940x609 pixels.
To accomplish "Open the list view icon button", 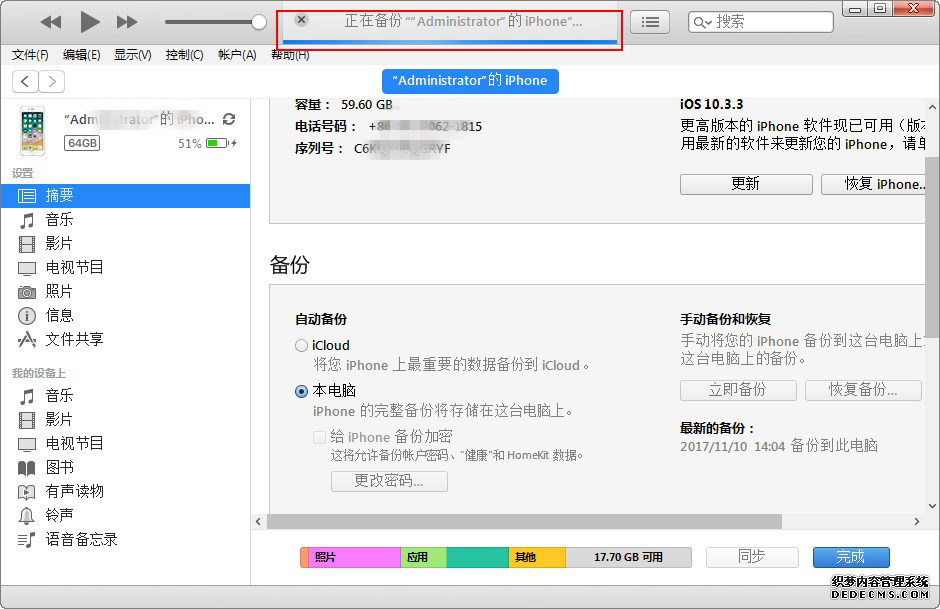I will pos(650,22).
